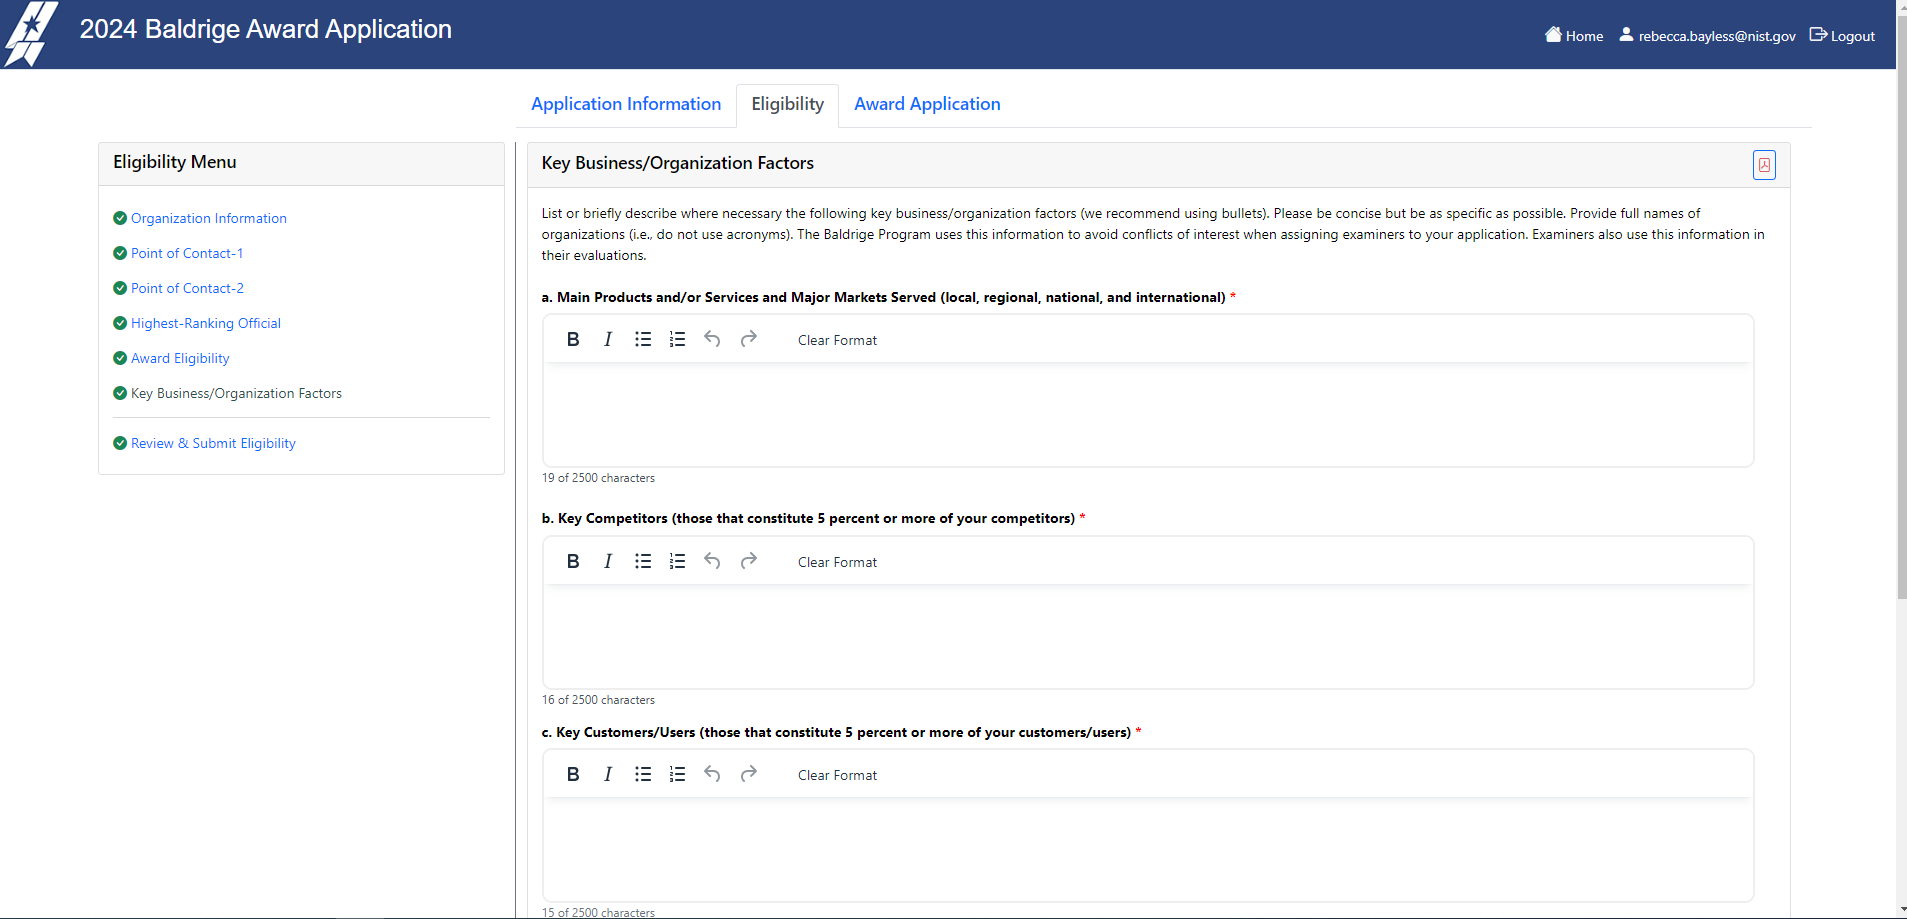Insert bullet list in Main Products editor
This screenshot has width=1907, height=919.
point(643,340)
